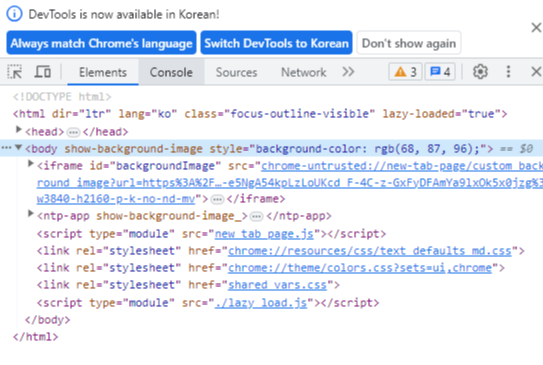The width and height of the screenshot is (543, 365).
Task: Open the theme colors.css link
Action: click(x=360, y=268)
